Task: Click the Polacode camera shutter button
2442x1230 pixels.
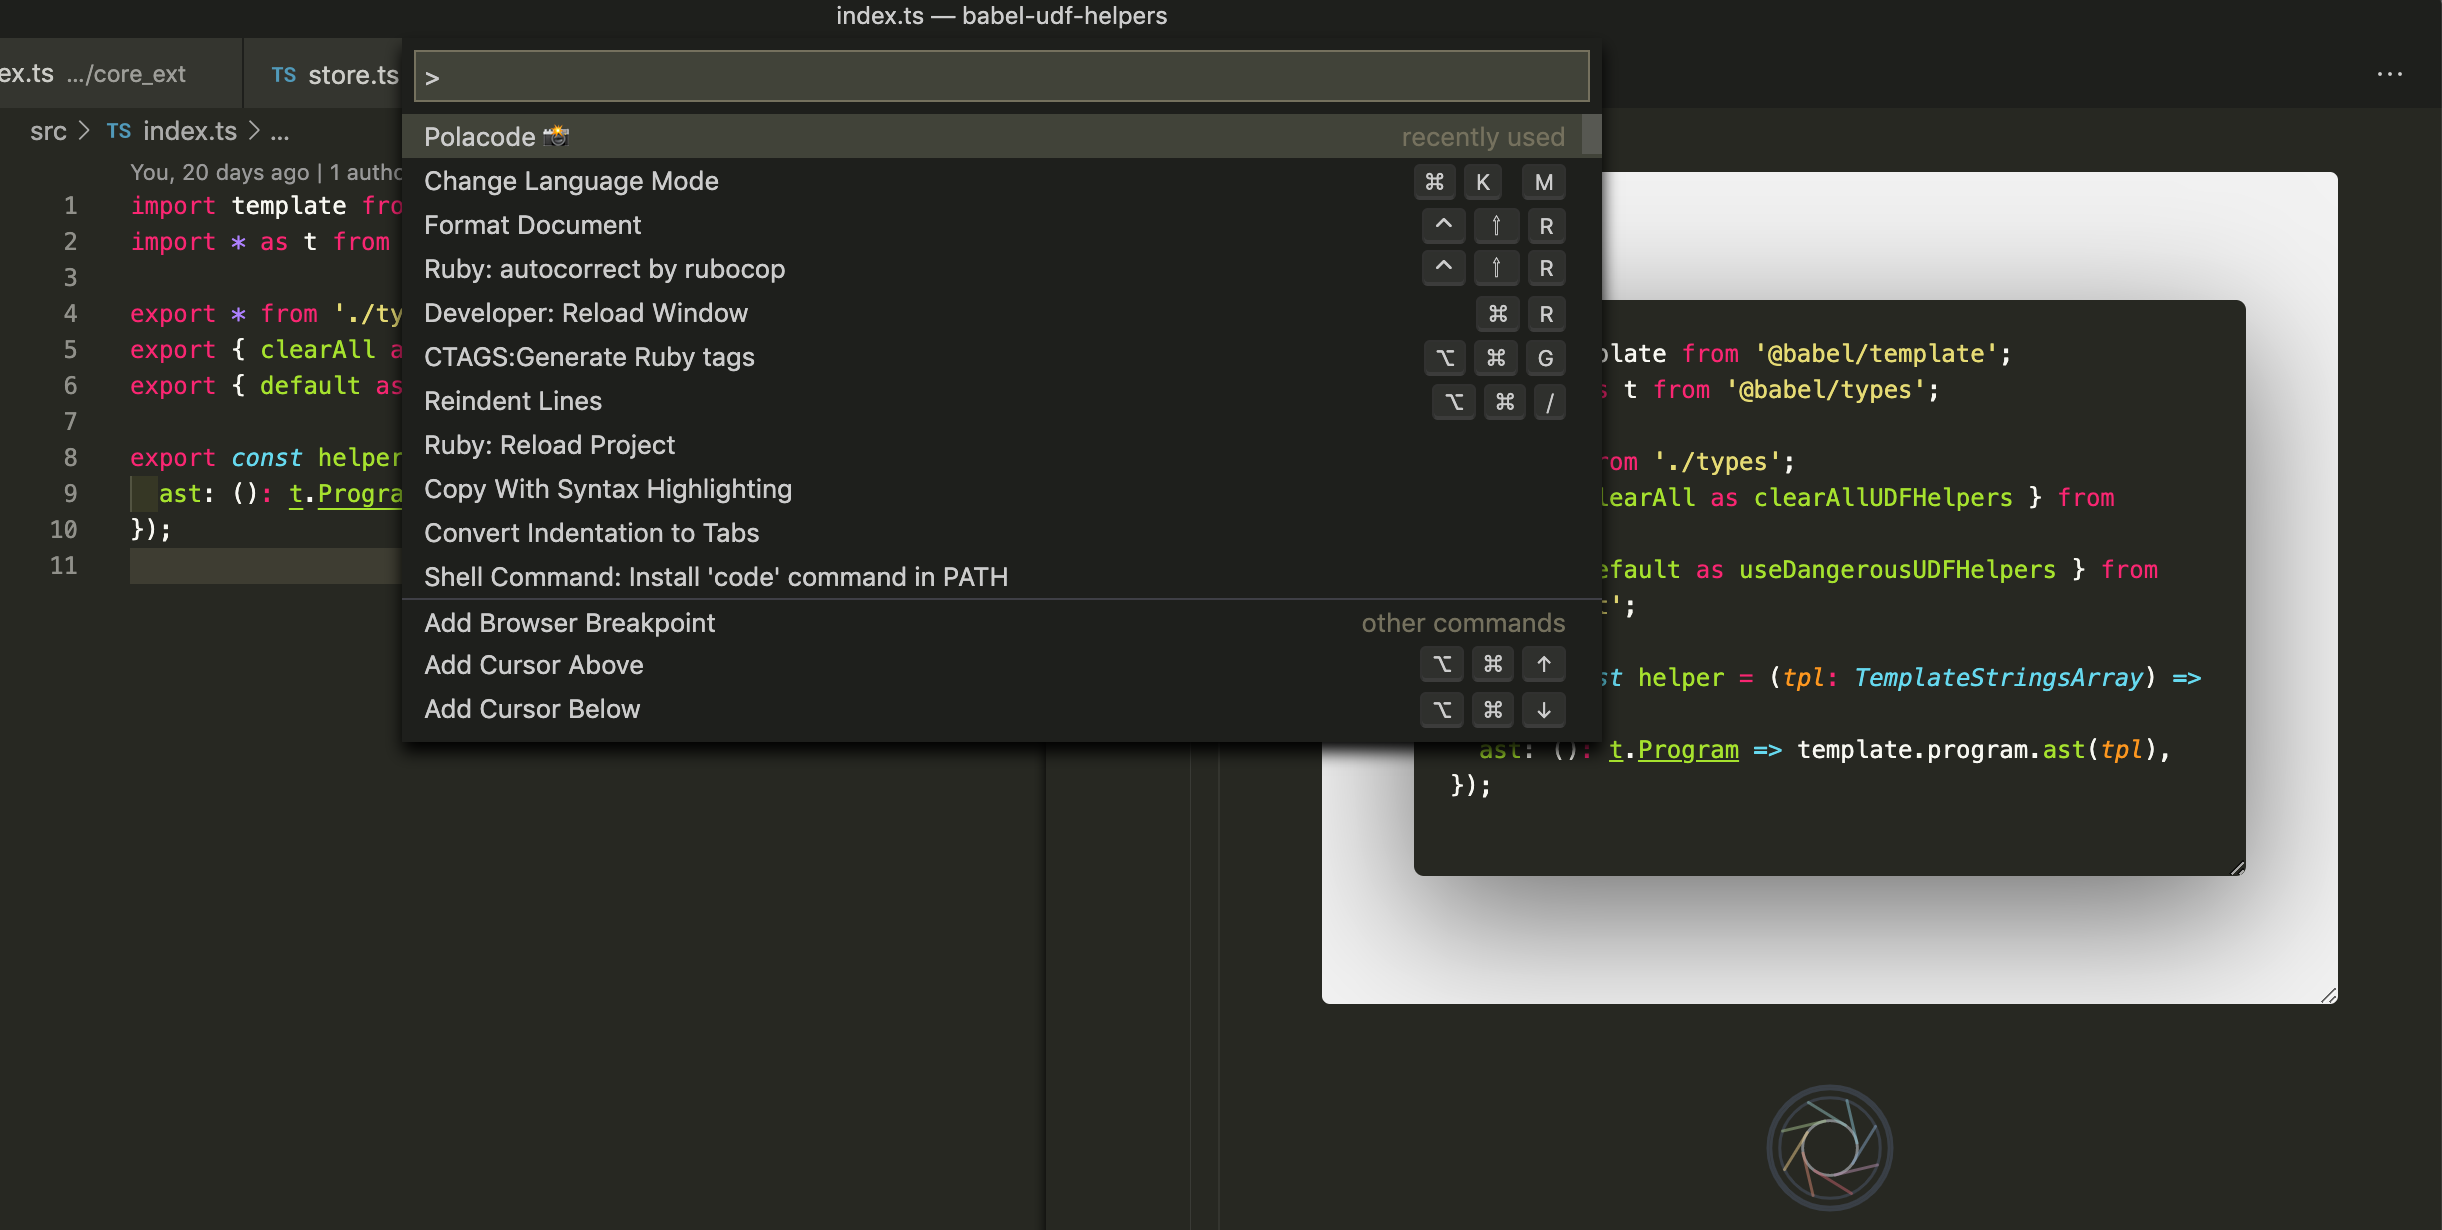Action: tap(1829, 1147)
